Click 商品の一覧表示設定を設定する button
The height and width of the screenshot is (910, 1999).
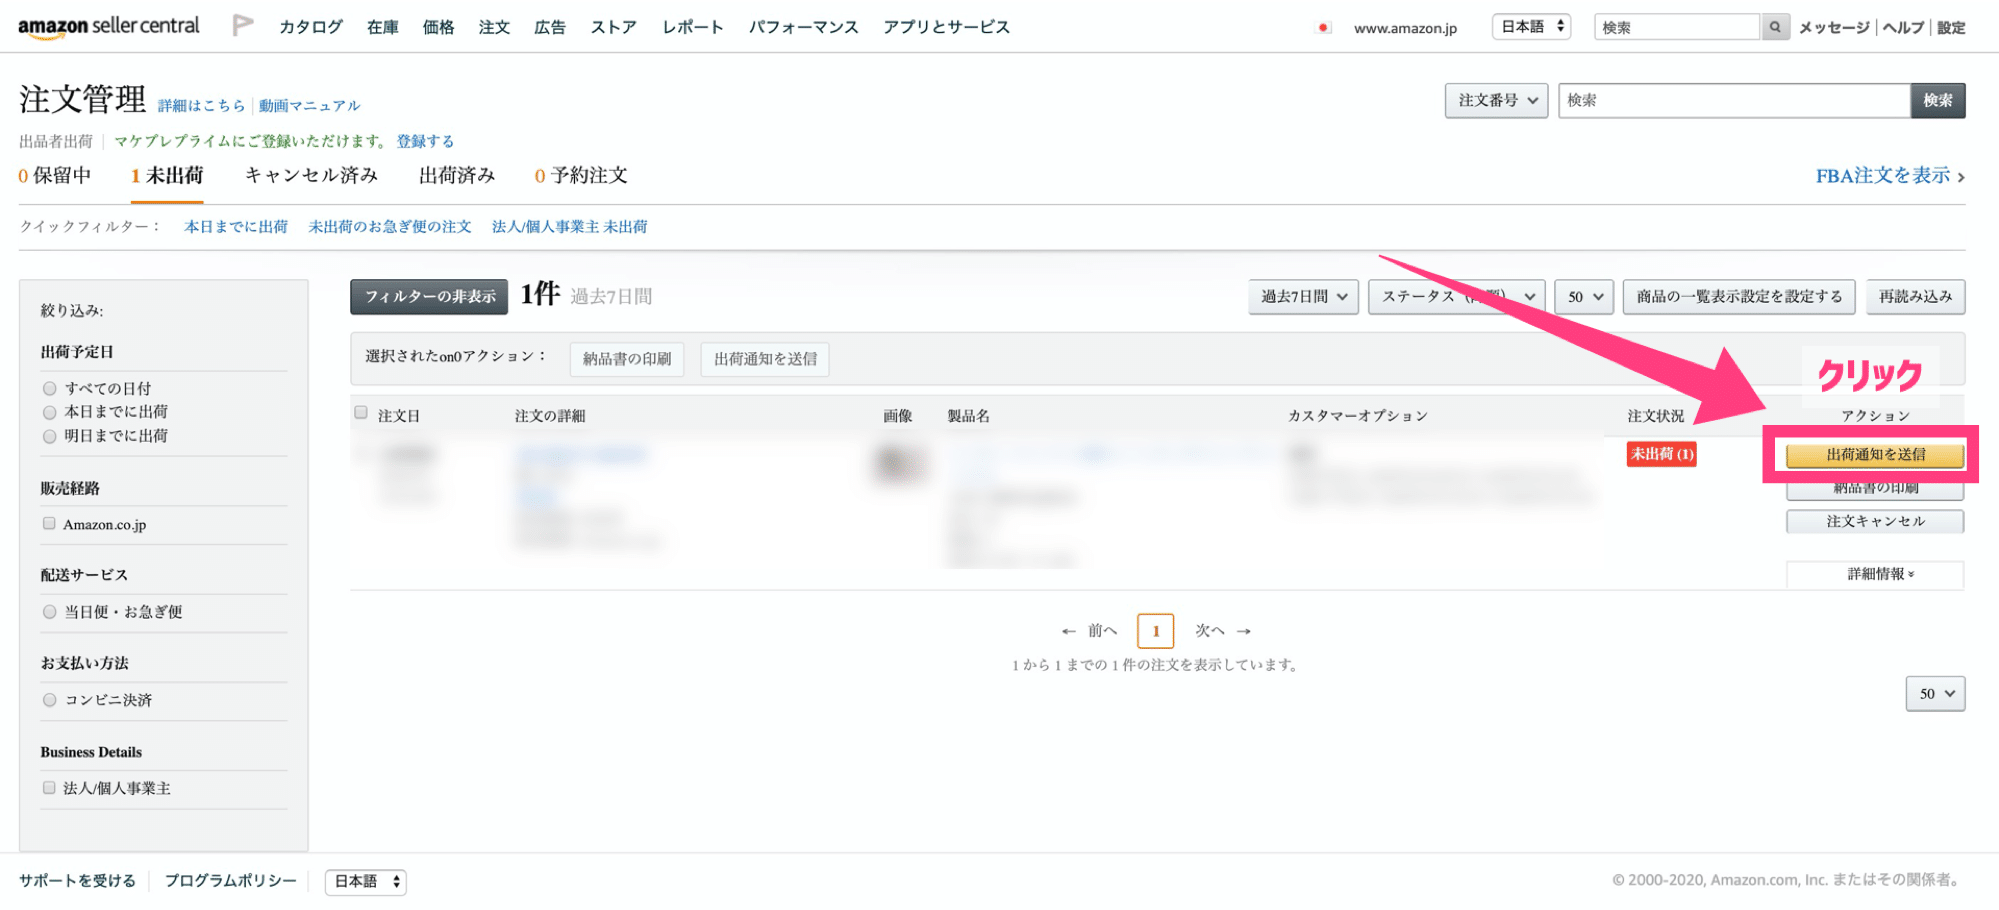(x=1739, y=297)
